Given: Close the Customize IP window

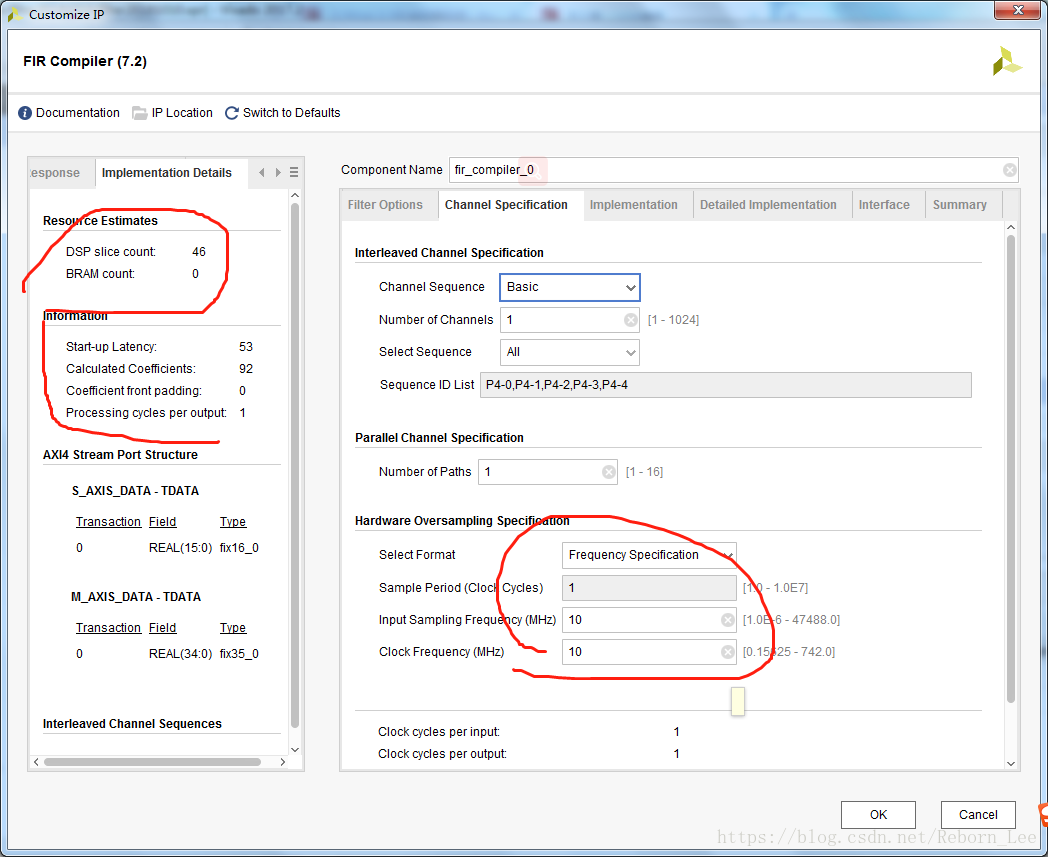Looking at the screenshot, I should [x=1017, y=10].
